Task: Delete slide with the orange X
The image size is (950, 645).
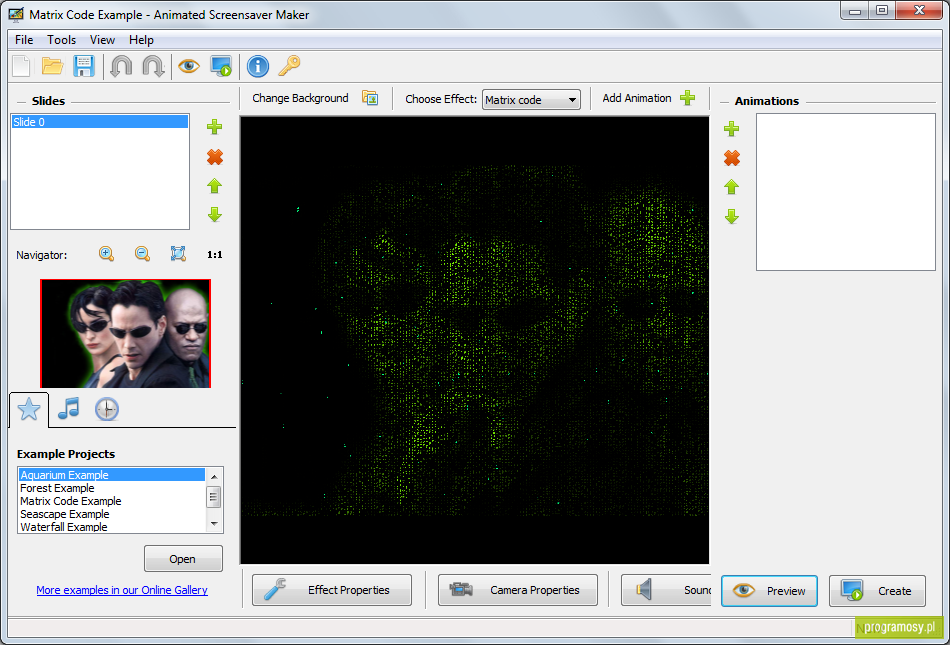Action: tap(214, 157)
